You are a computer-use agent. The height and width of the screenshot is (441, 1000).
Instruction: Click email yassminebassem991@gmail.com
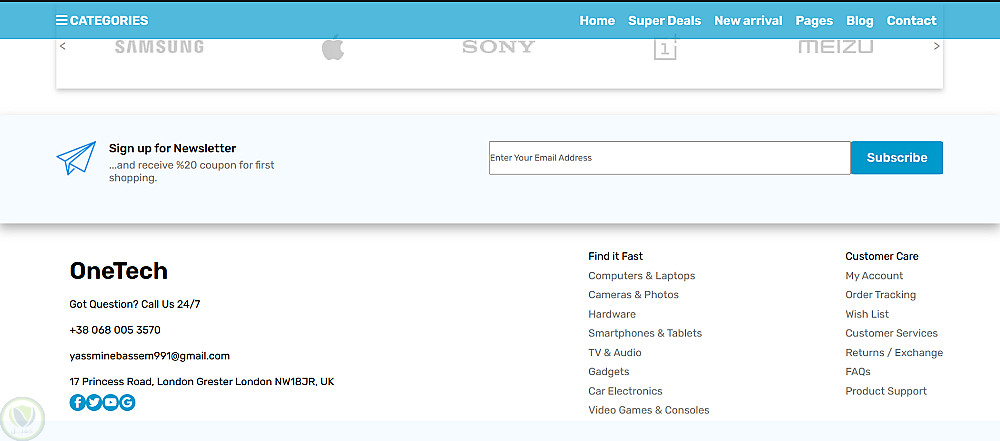click(x=149, y=355)
